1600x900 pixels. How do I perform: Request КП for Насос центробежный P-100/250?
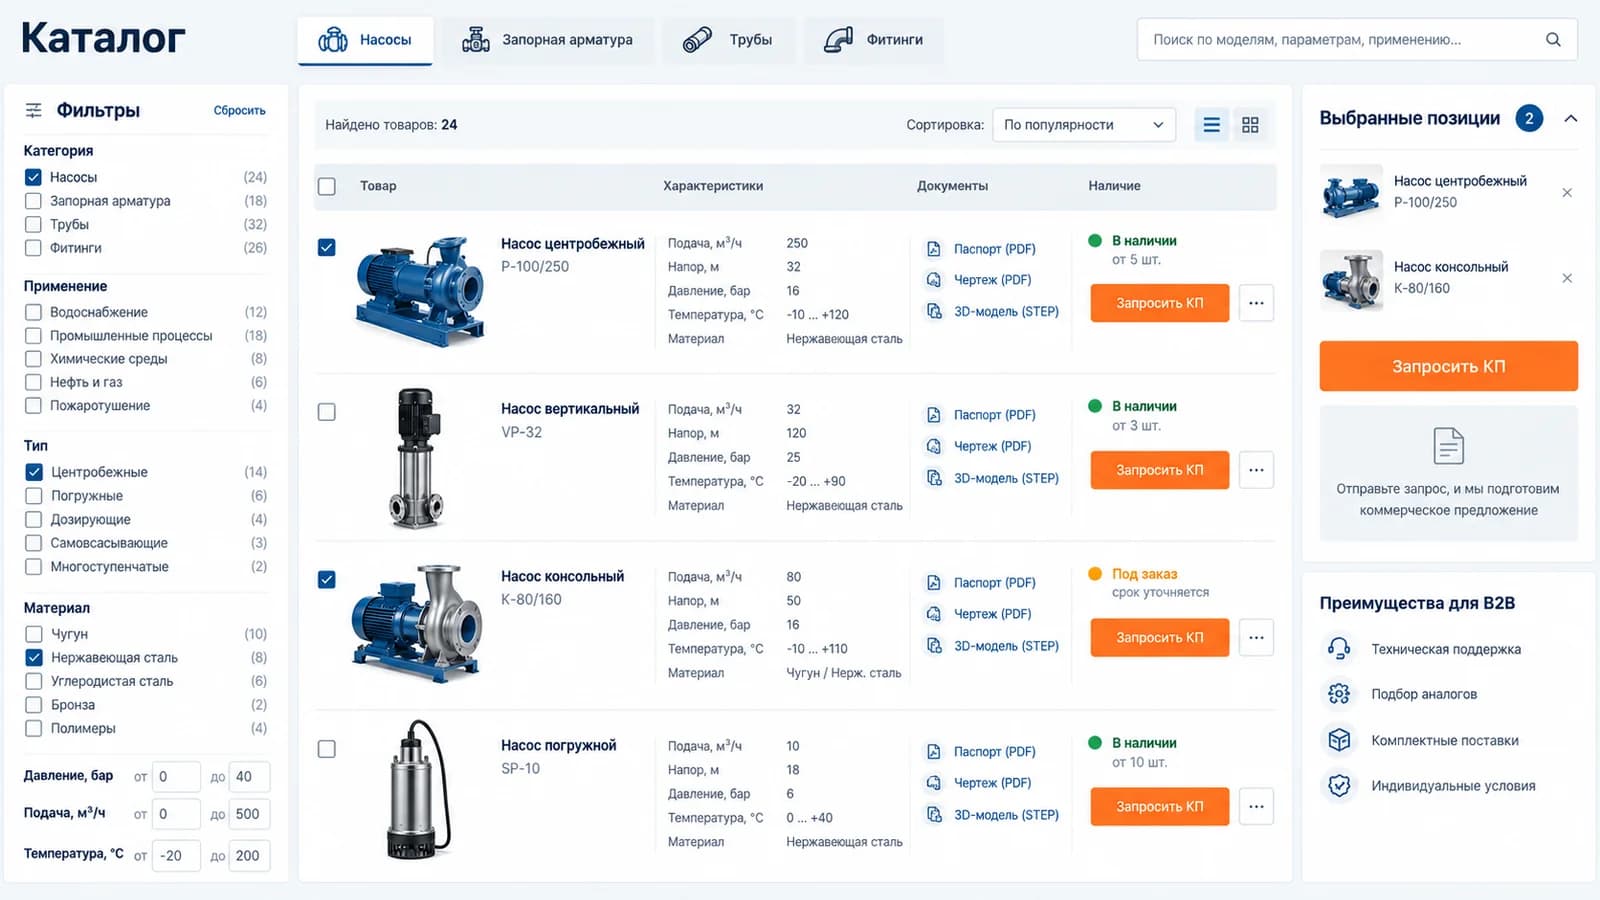[1159, 303]
